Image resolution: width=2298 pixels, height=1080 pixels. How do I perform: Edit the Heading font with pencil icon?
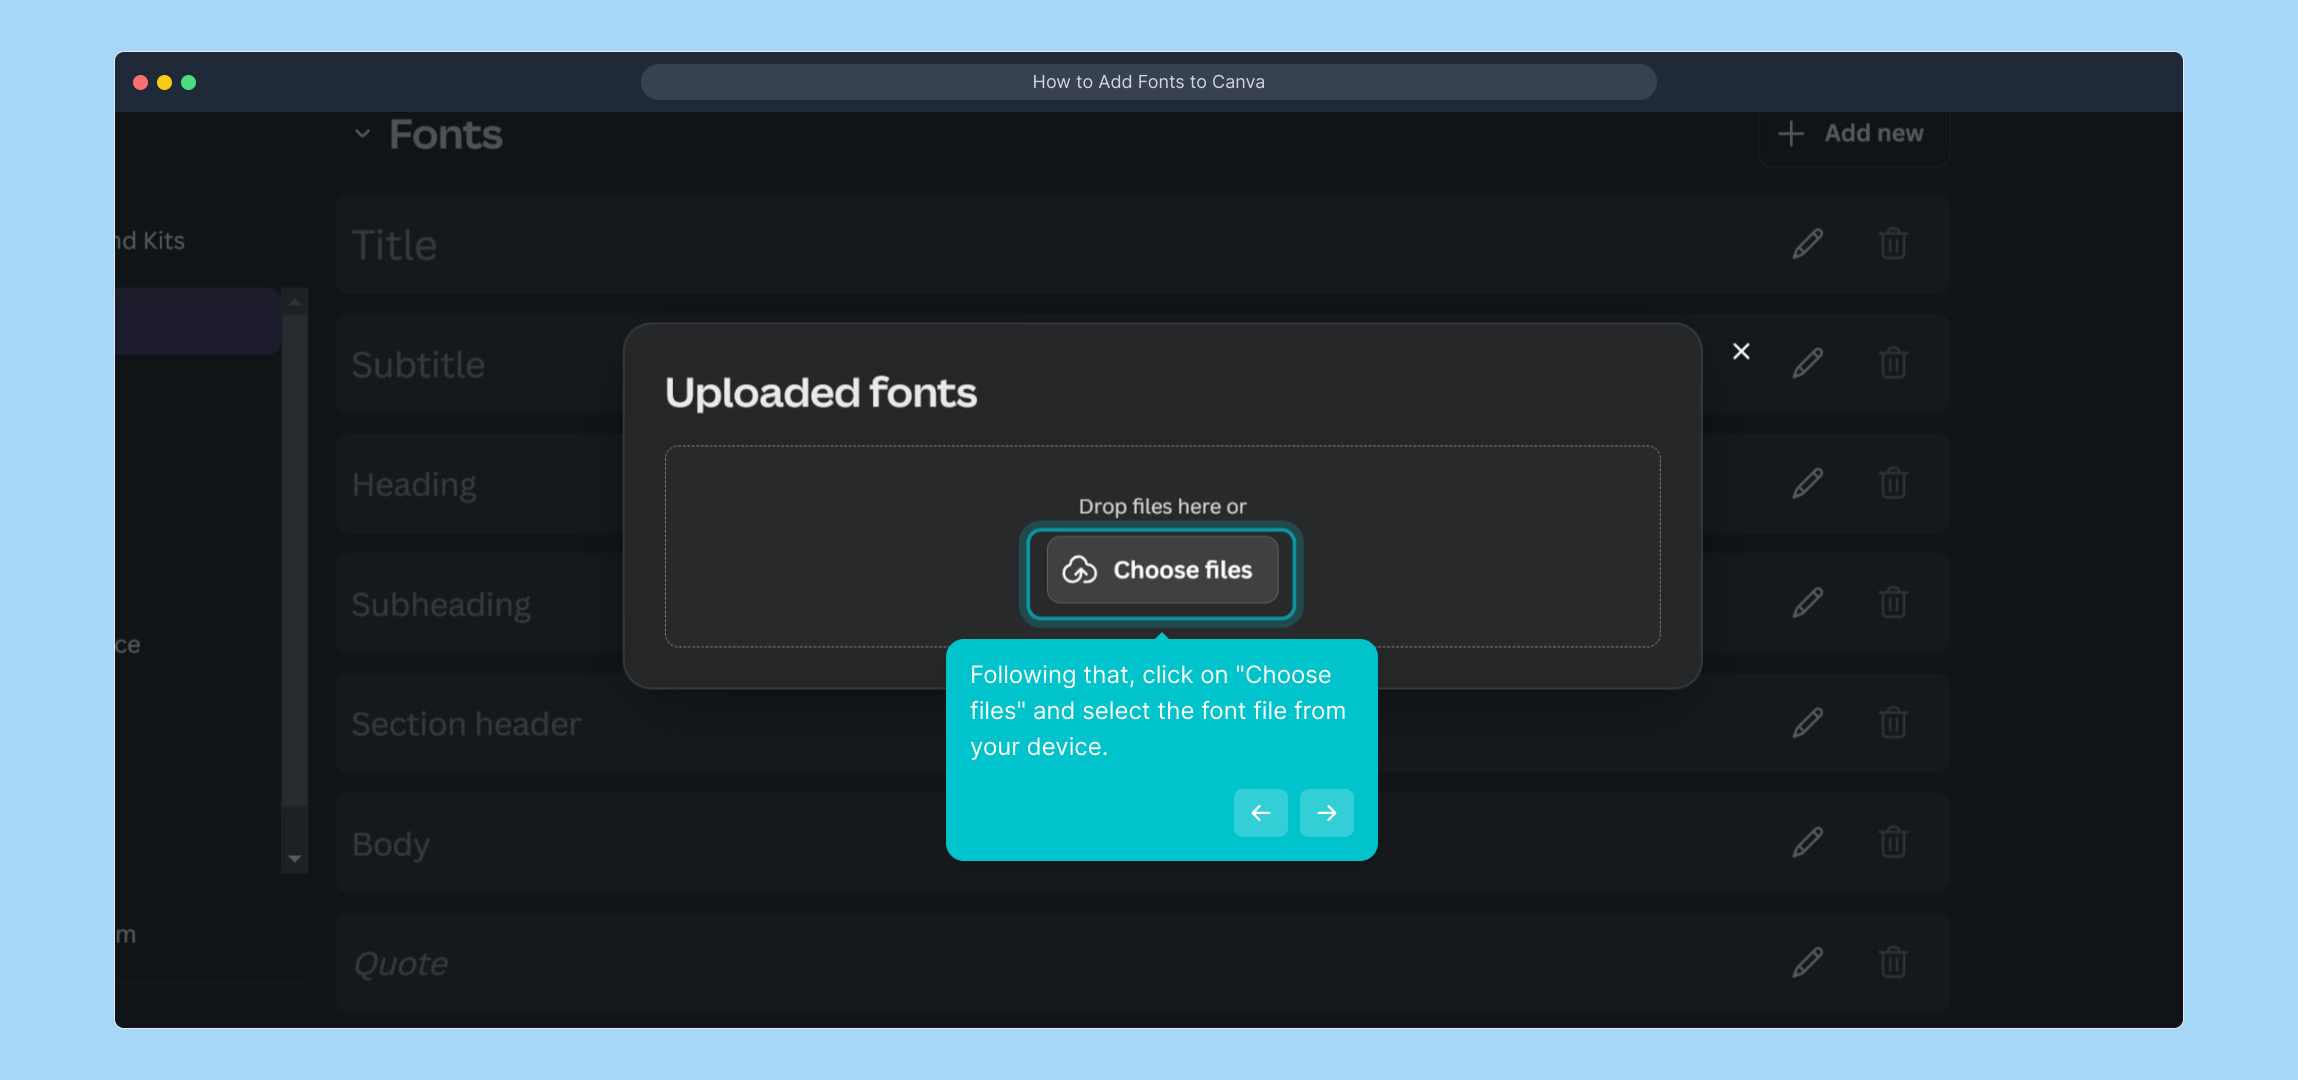[1806, 483]
